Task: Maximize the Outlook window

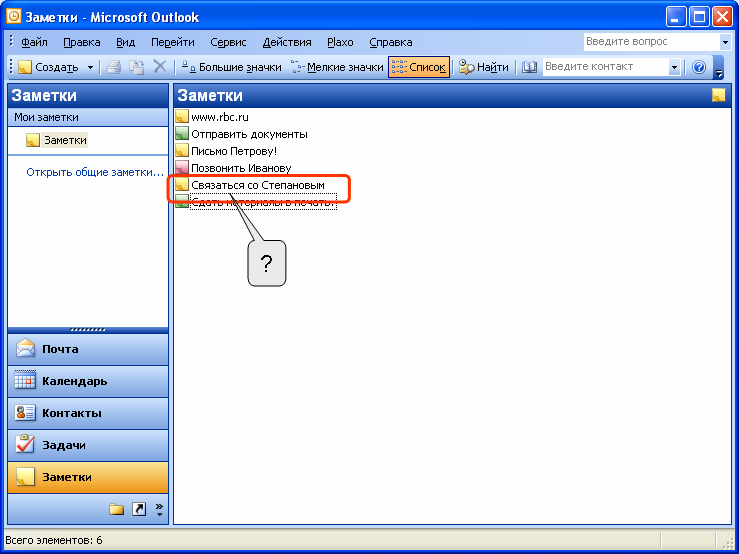Action: [699, 17]
